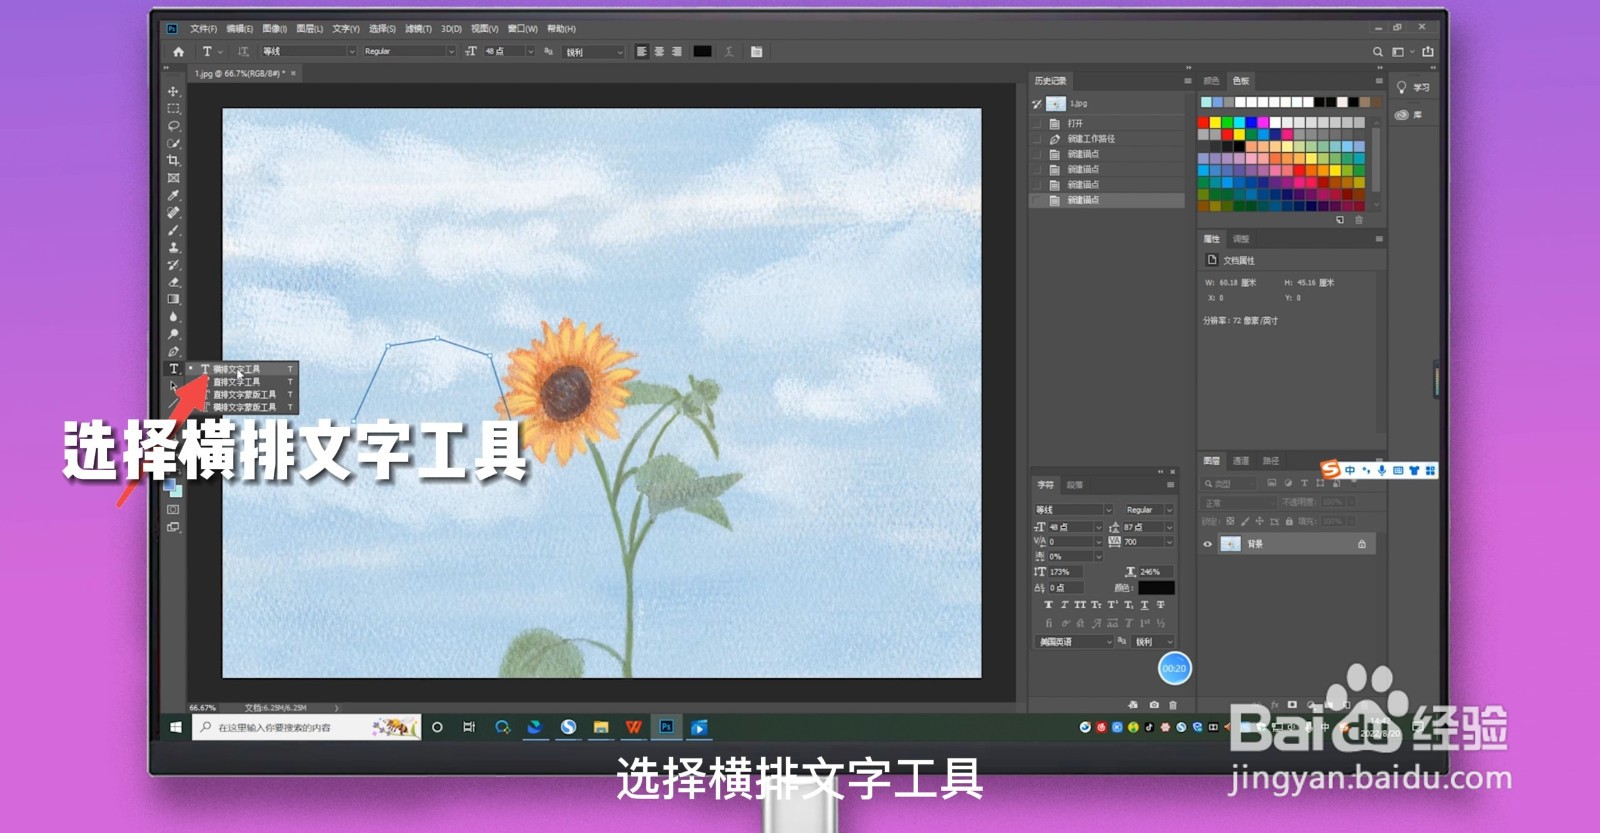This screenshot has height=833, width=1600.
Task: Click foreground color swatch in toolbar
Action: coord(171,485)
